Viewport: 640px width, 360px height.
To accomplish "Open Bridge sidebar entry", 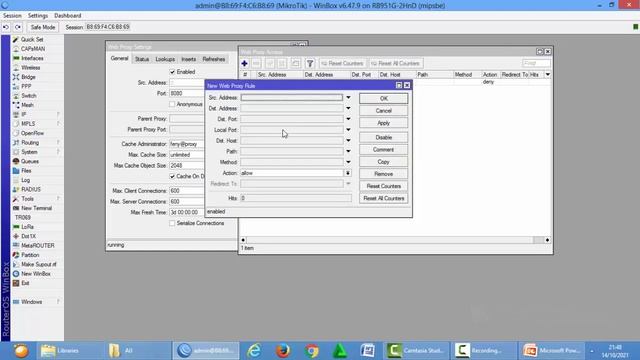I will (28, 77).
